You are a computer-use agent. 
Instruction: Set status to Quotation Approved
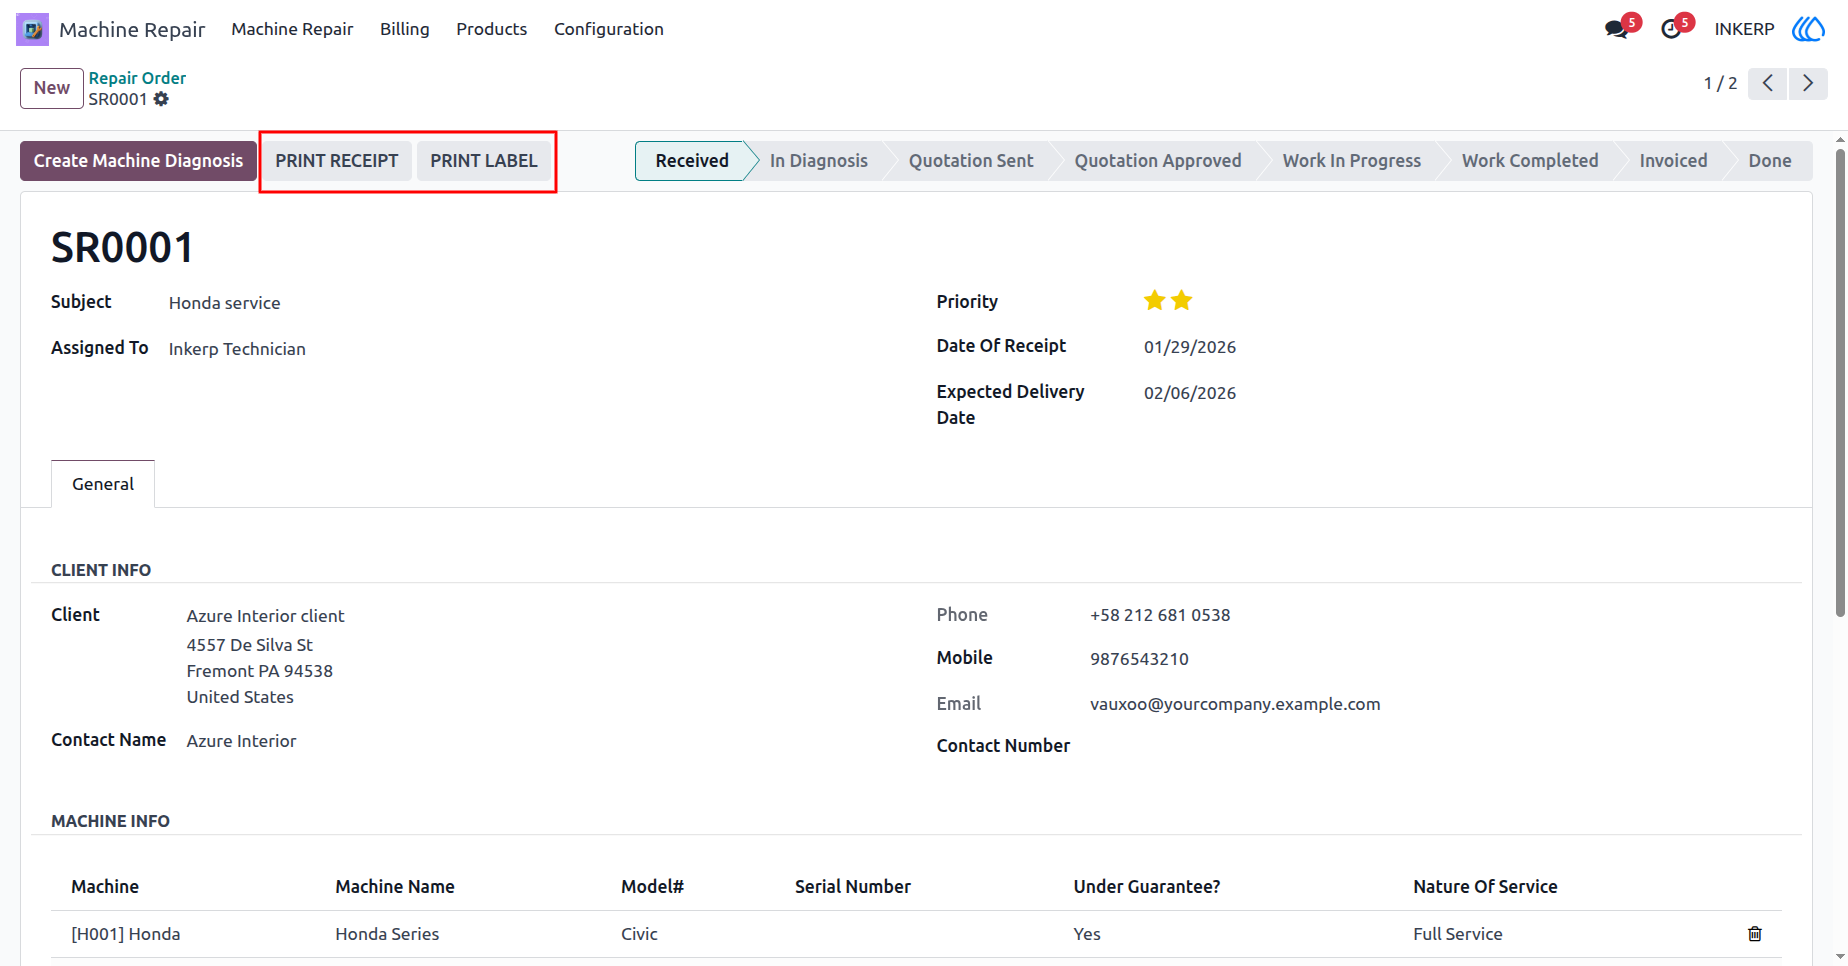(1158, 161)
